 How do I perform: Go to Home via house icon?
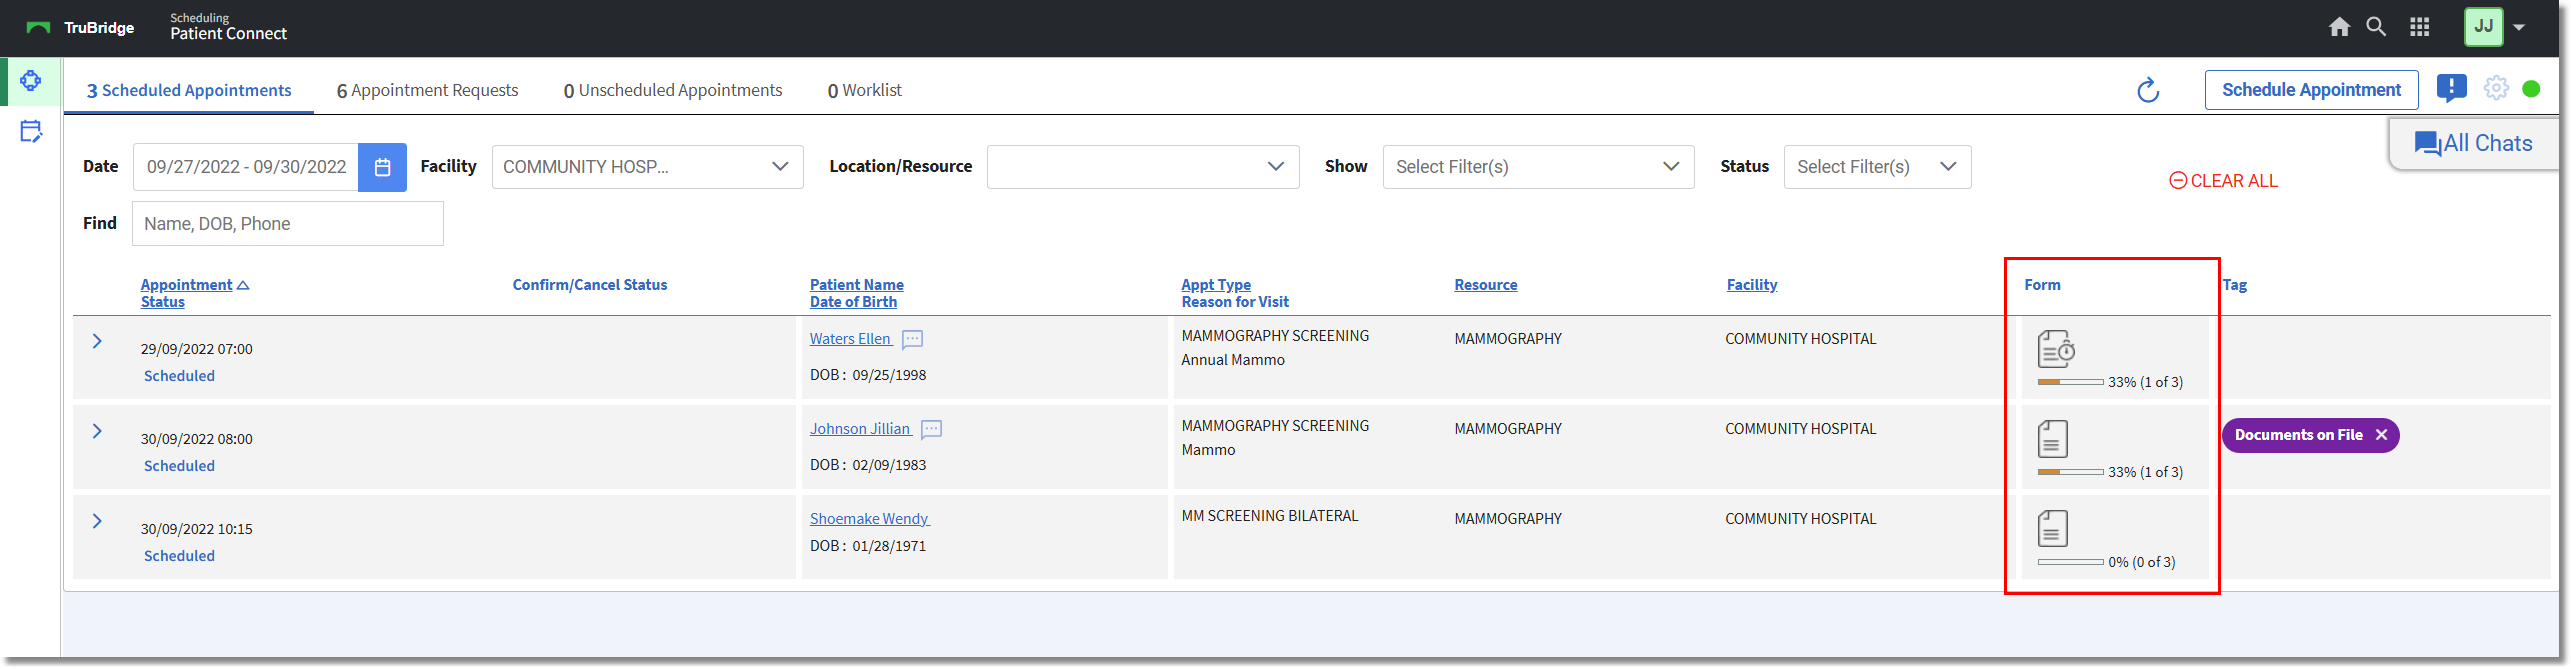pos(2339,27)
